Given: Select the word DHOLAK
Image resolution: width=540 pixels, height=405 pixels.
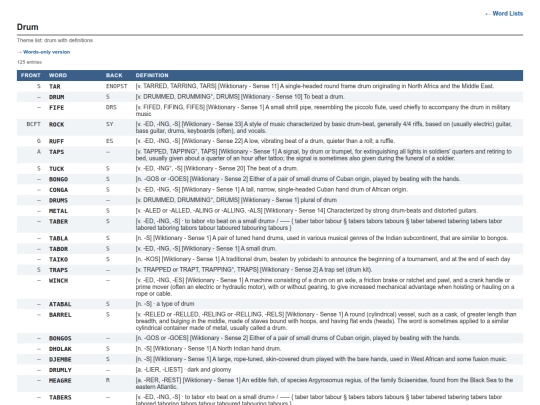Looking at the screenshot, I should [x=60, y=349].
